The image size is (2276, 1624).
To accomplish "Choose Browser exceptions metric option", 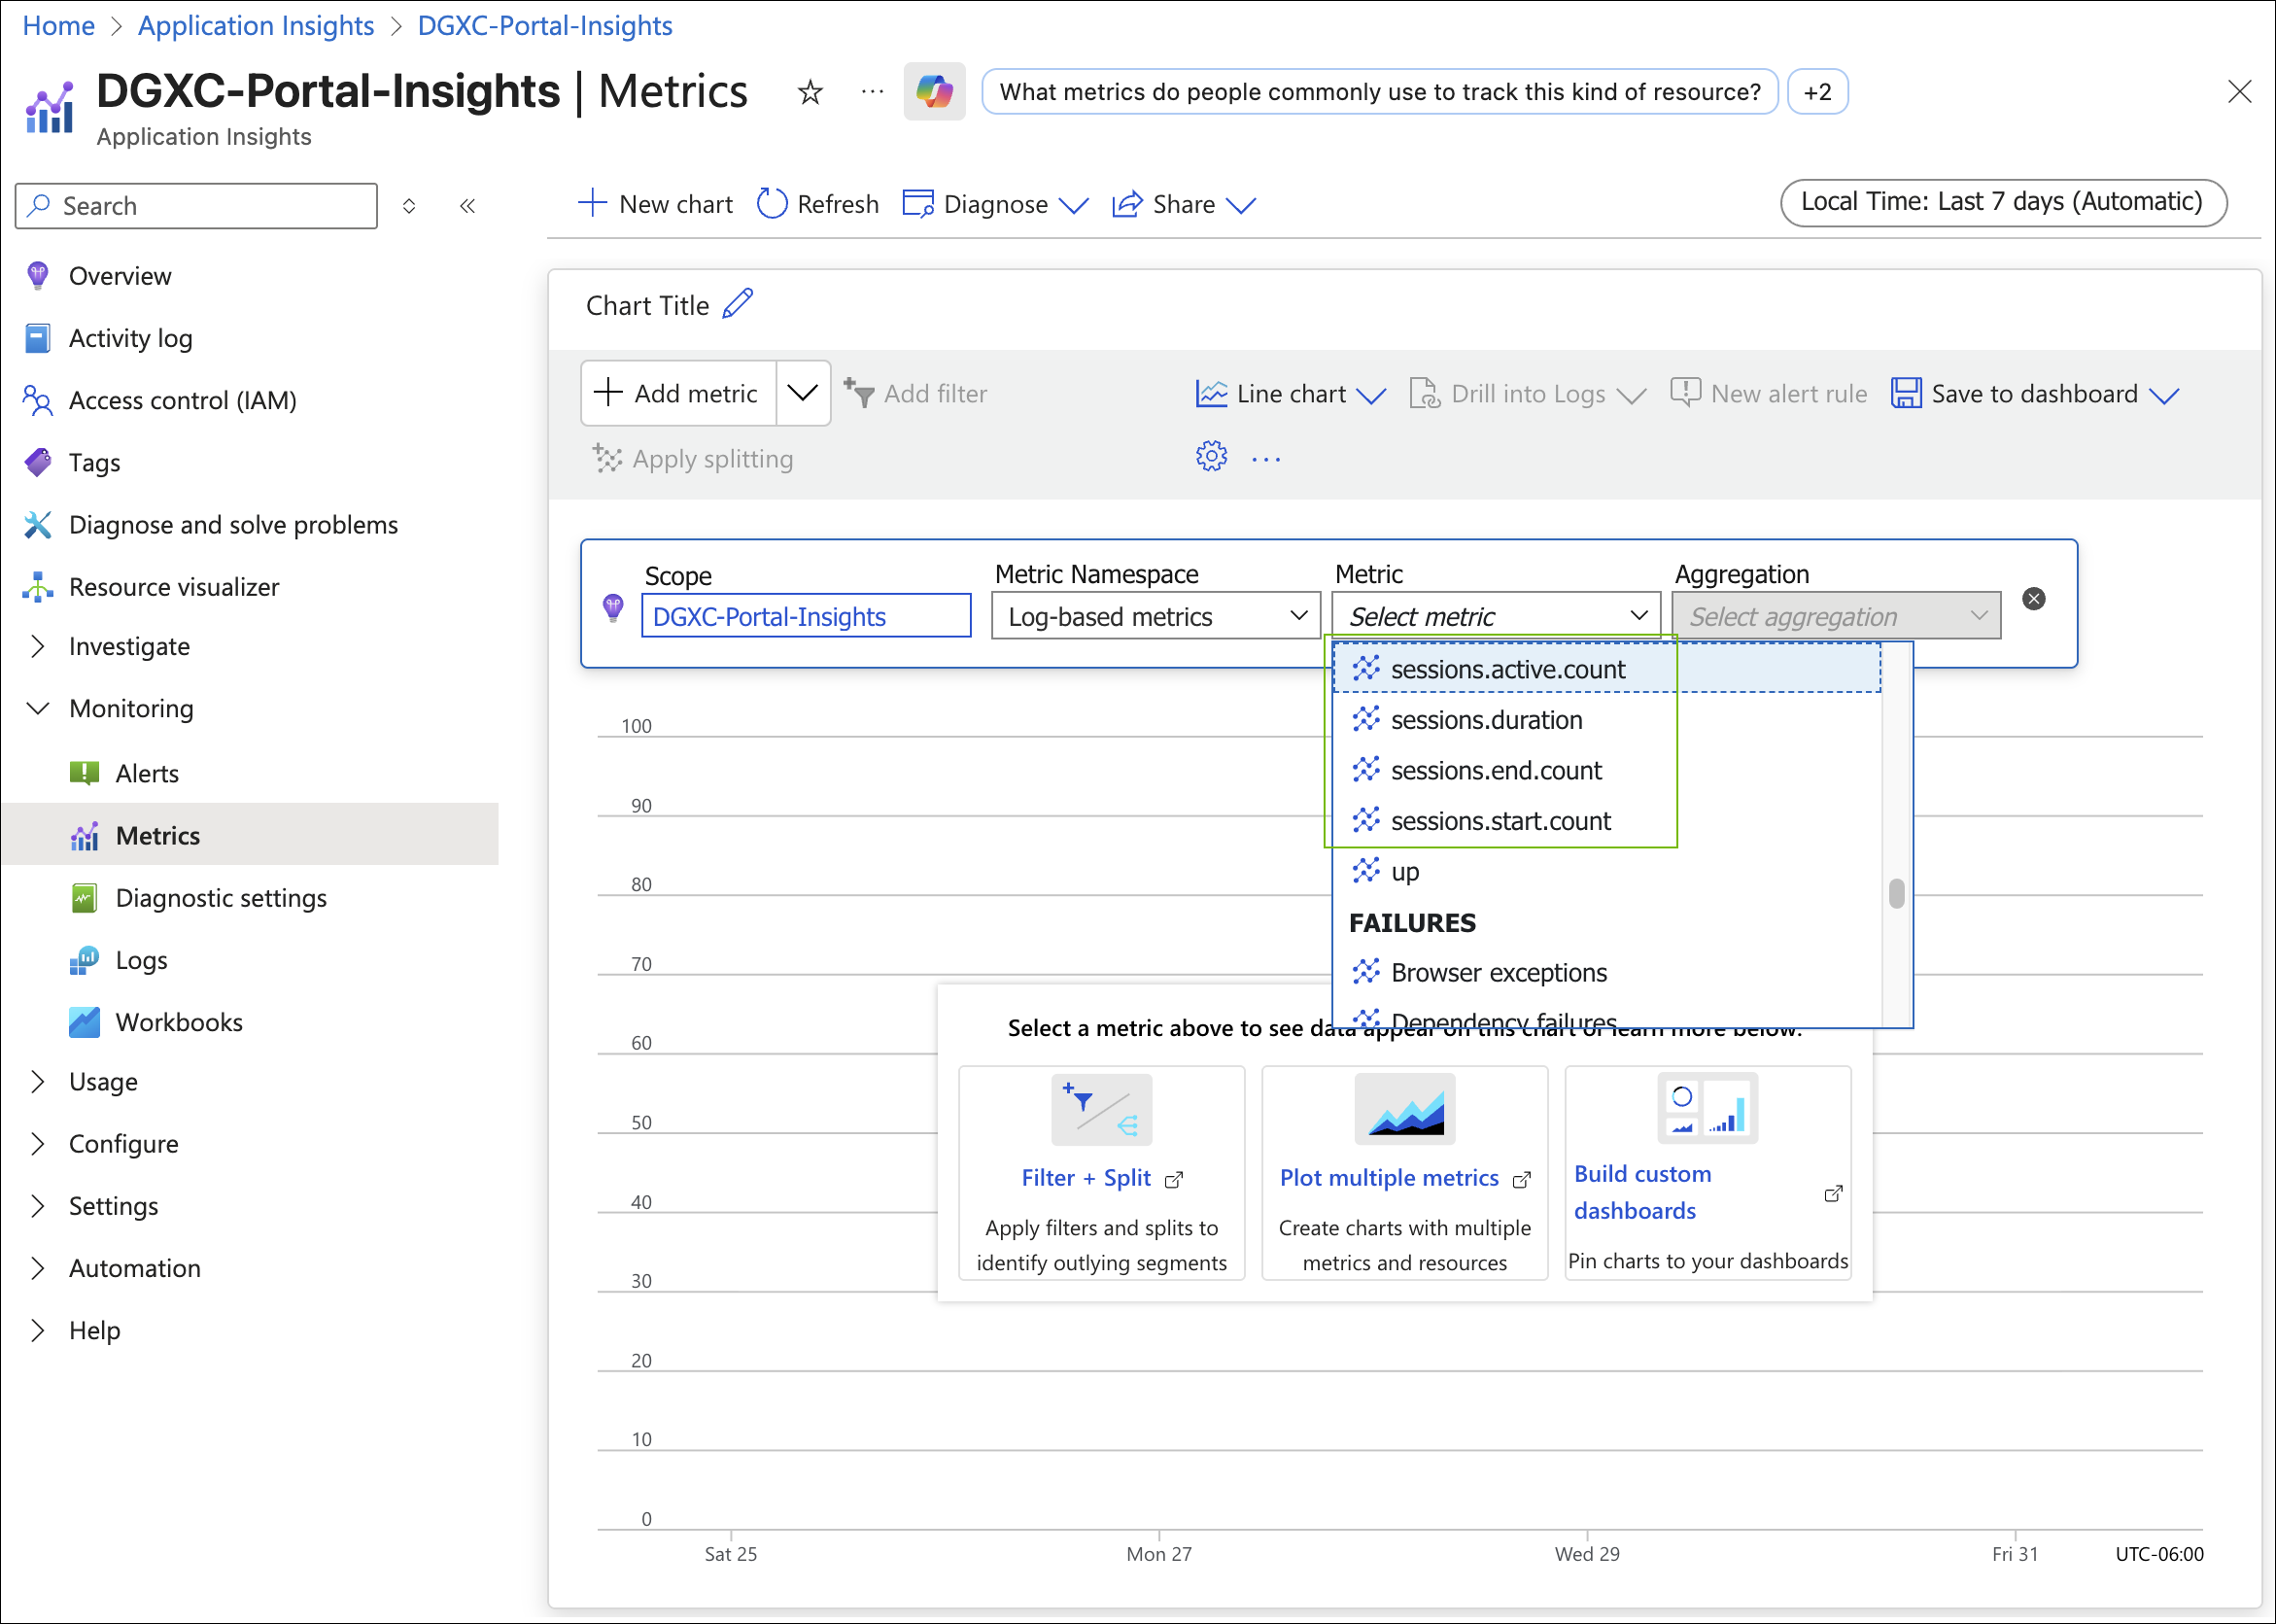I will pos(1498,972).
